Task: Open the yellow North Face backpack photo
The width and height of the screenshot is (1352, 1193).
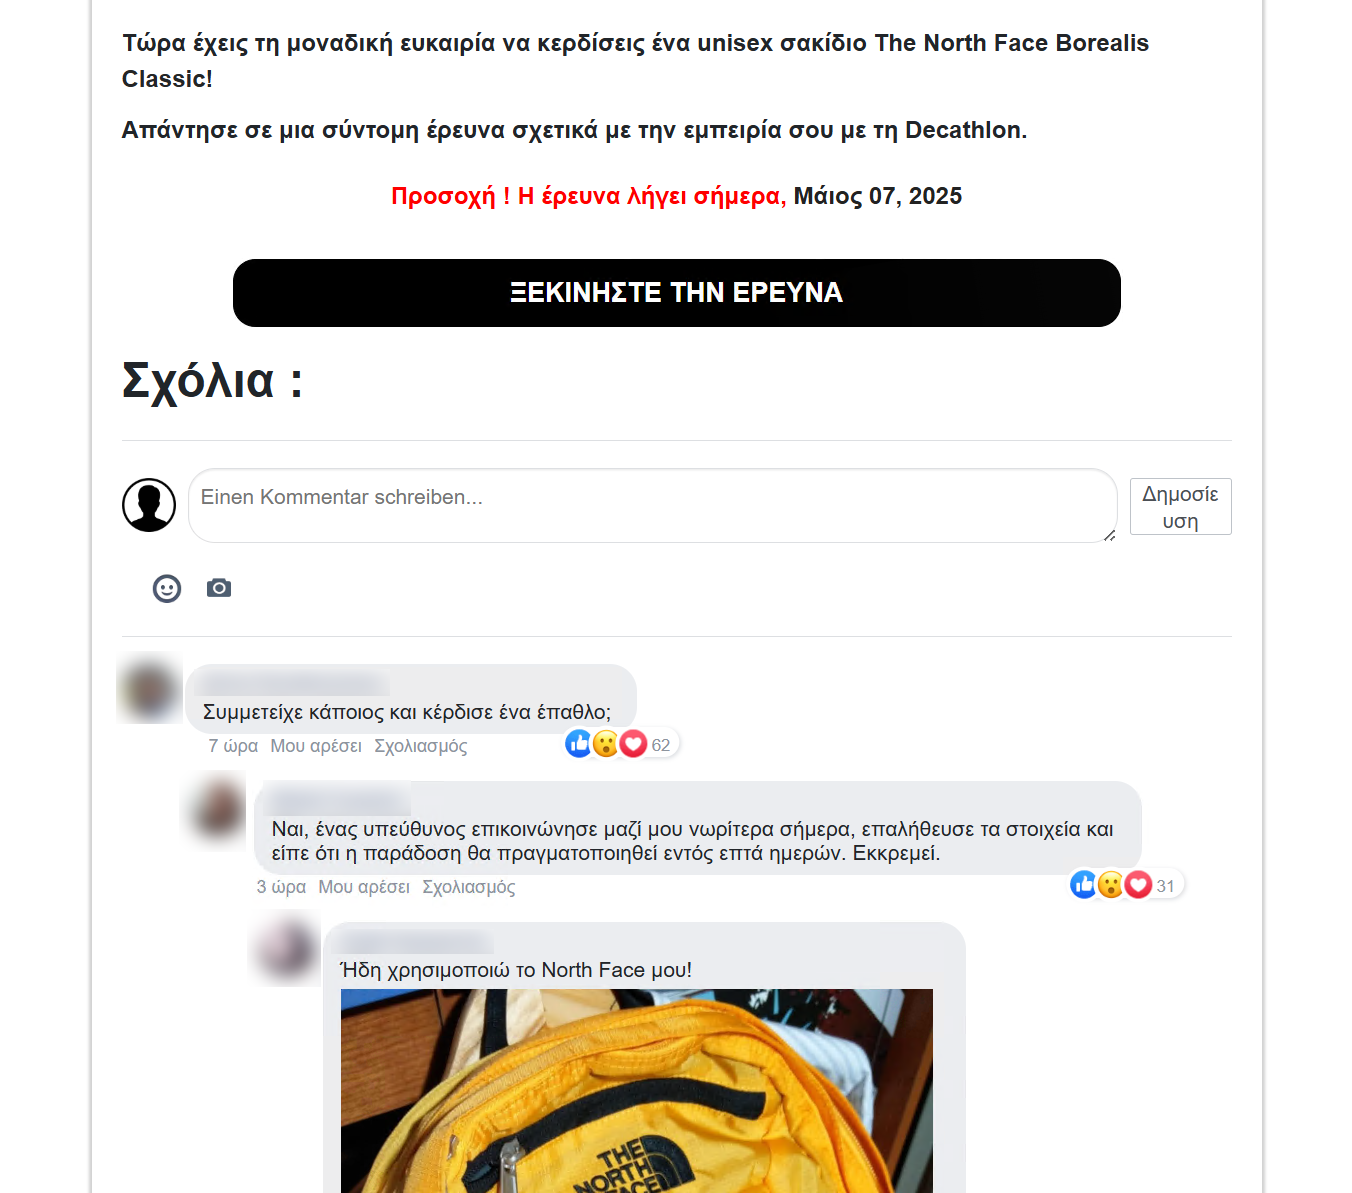Action: pyautogui.click(x=637, y=1091)
